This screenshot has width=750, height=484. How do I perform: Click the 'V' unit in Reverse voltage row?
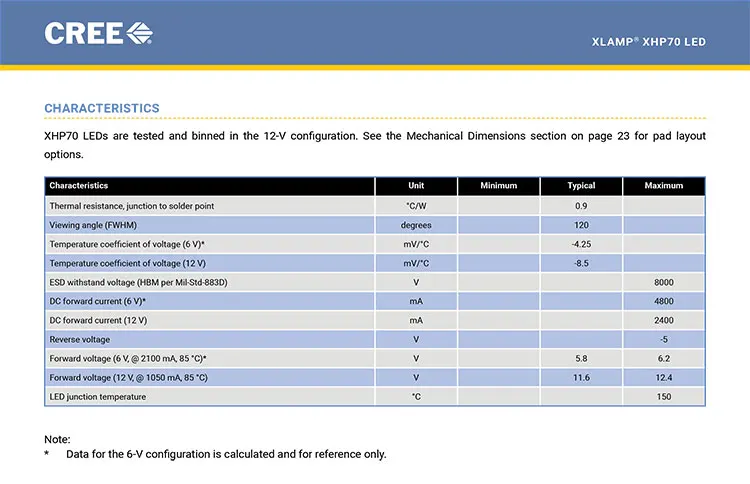click(x=416, y=340)
